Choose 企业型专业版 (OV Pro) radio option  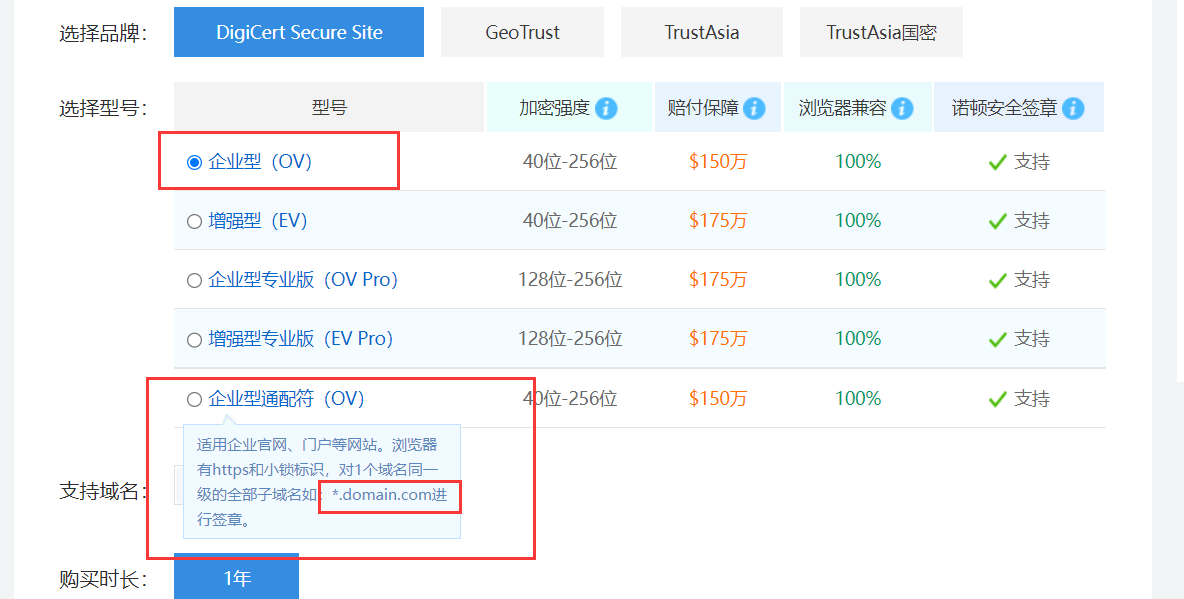(x=194, y=280)
